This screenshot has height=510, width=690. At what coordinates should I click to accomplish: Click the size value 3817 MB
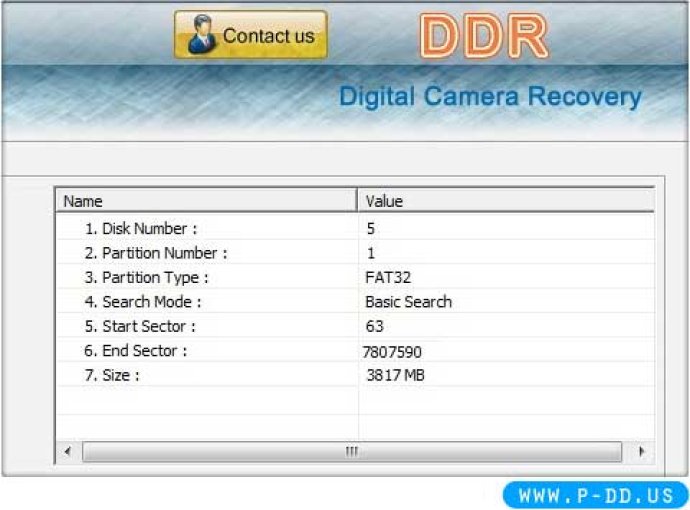[396, 375]
